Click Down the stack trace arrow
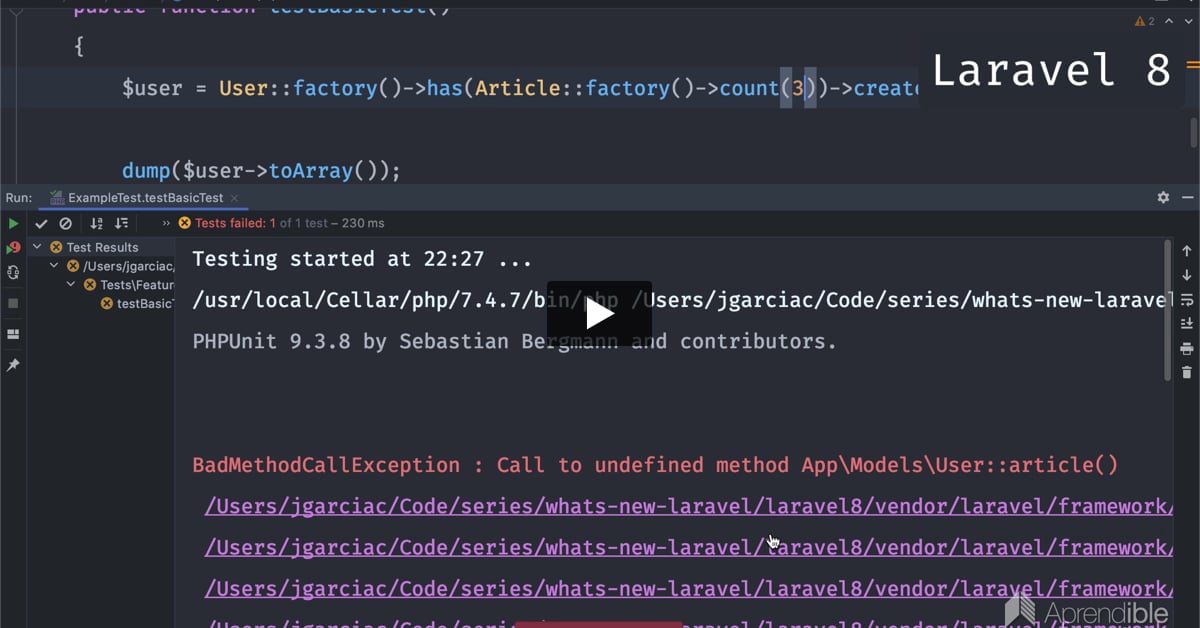This screenshot has width=1200, height=628. 1187,275
